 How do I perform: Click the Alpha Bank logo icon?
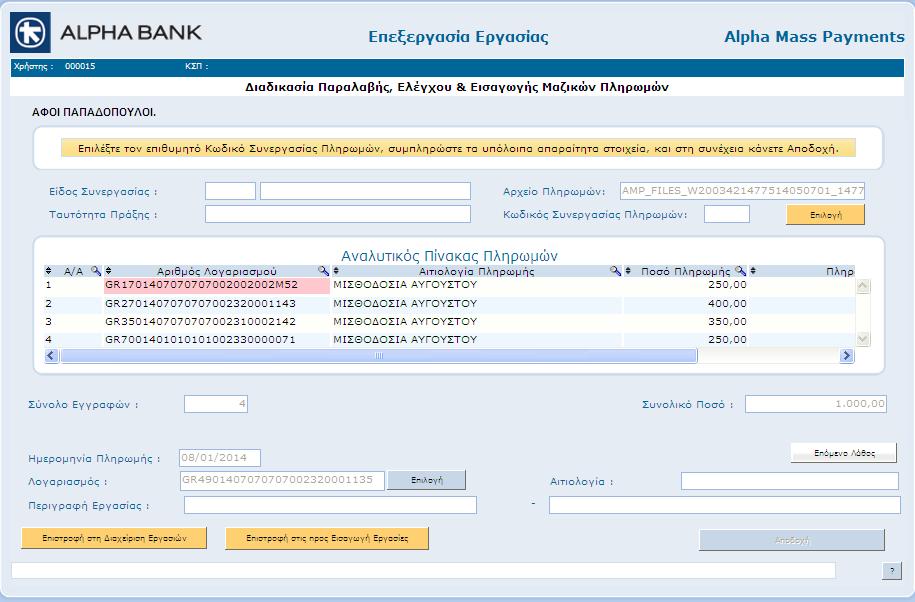[30, 33]
